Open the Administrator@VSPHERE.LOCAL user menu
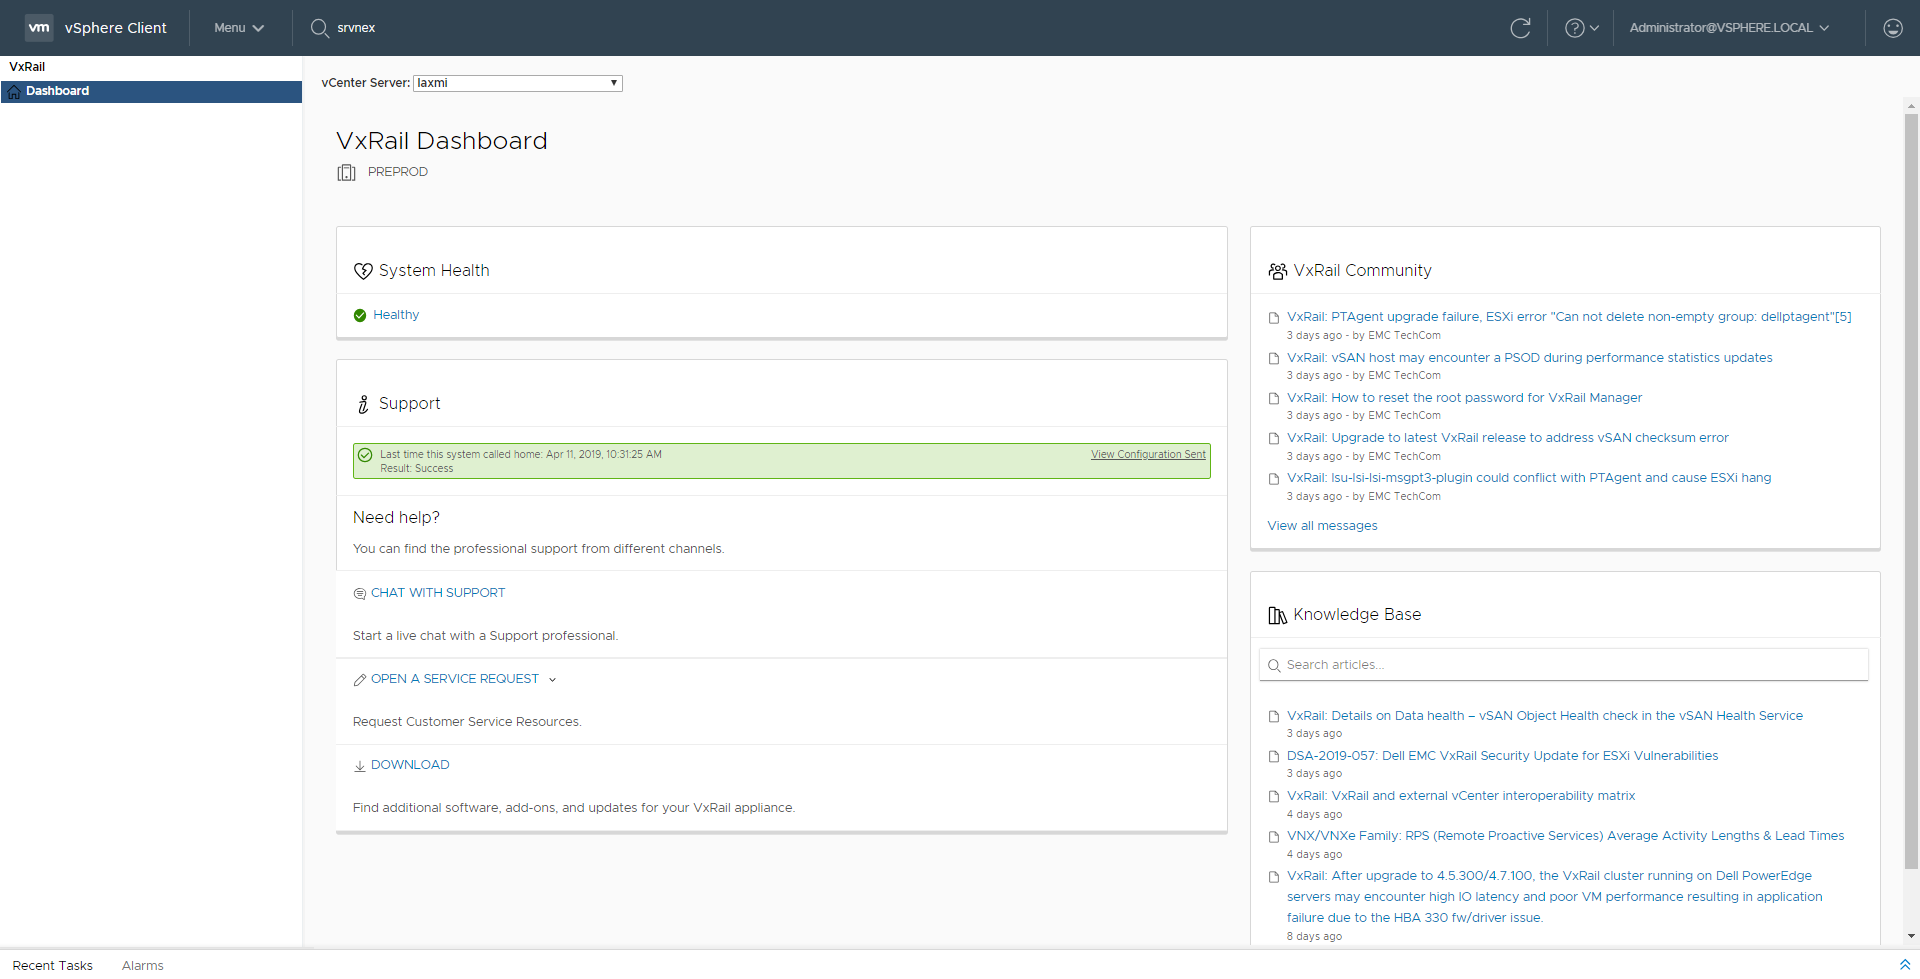This screenshot has height=979, width=1920. pyautogui.click(x=1728, y=28)
